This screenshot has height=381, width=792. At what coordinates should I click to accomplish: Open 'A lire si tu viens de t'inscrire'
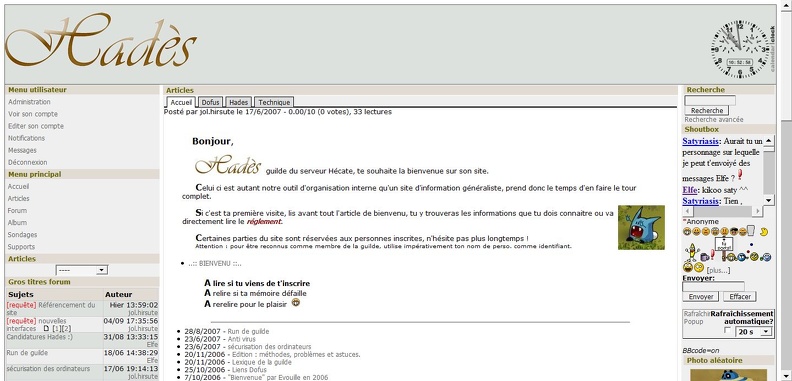[x=257, y=283]
